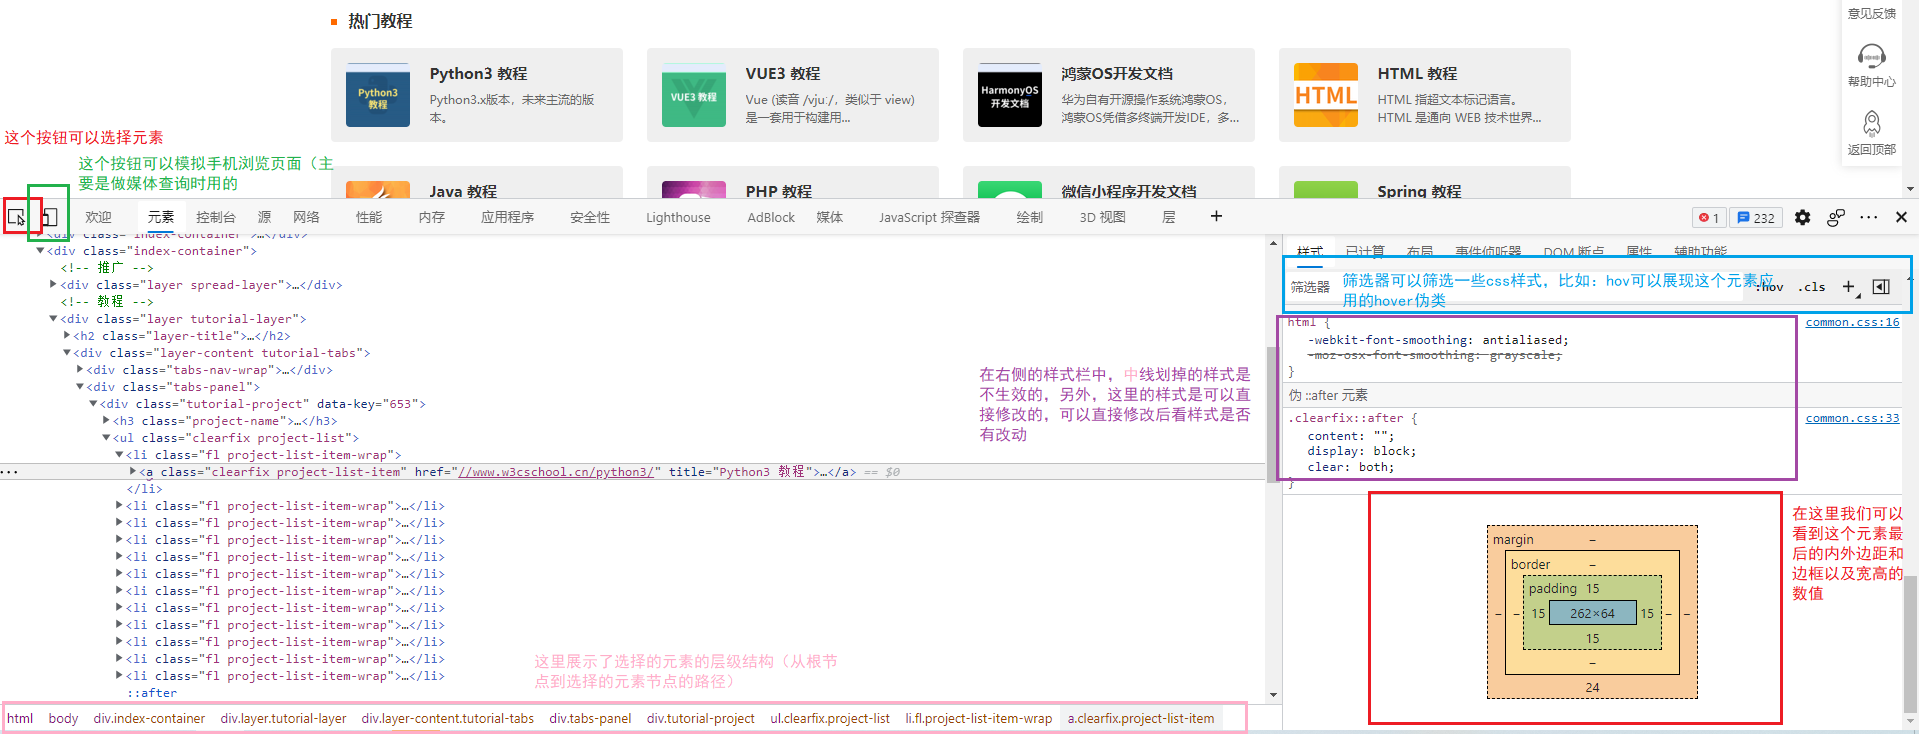The height and width of the screenshot is (734, 1919).
Task: Collapse the layer tutorial-layer div node
Action: tap(53, 319)
